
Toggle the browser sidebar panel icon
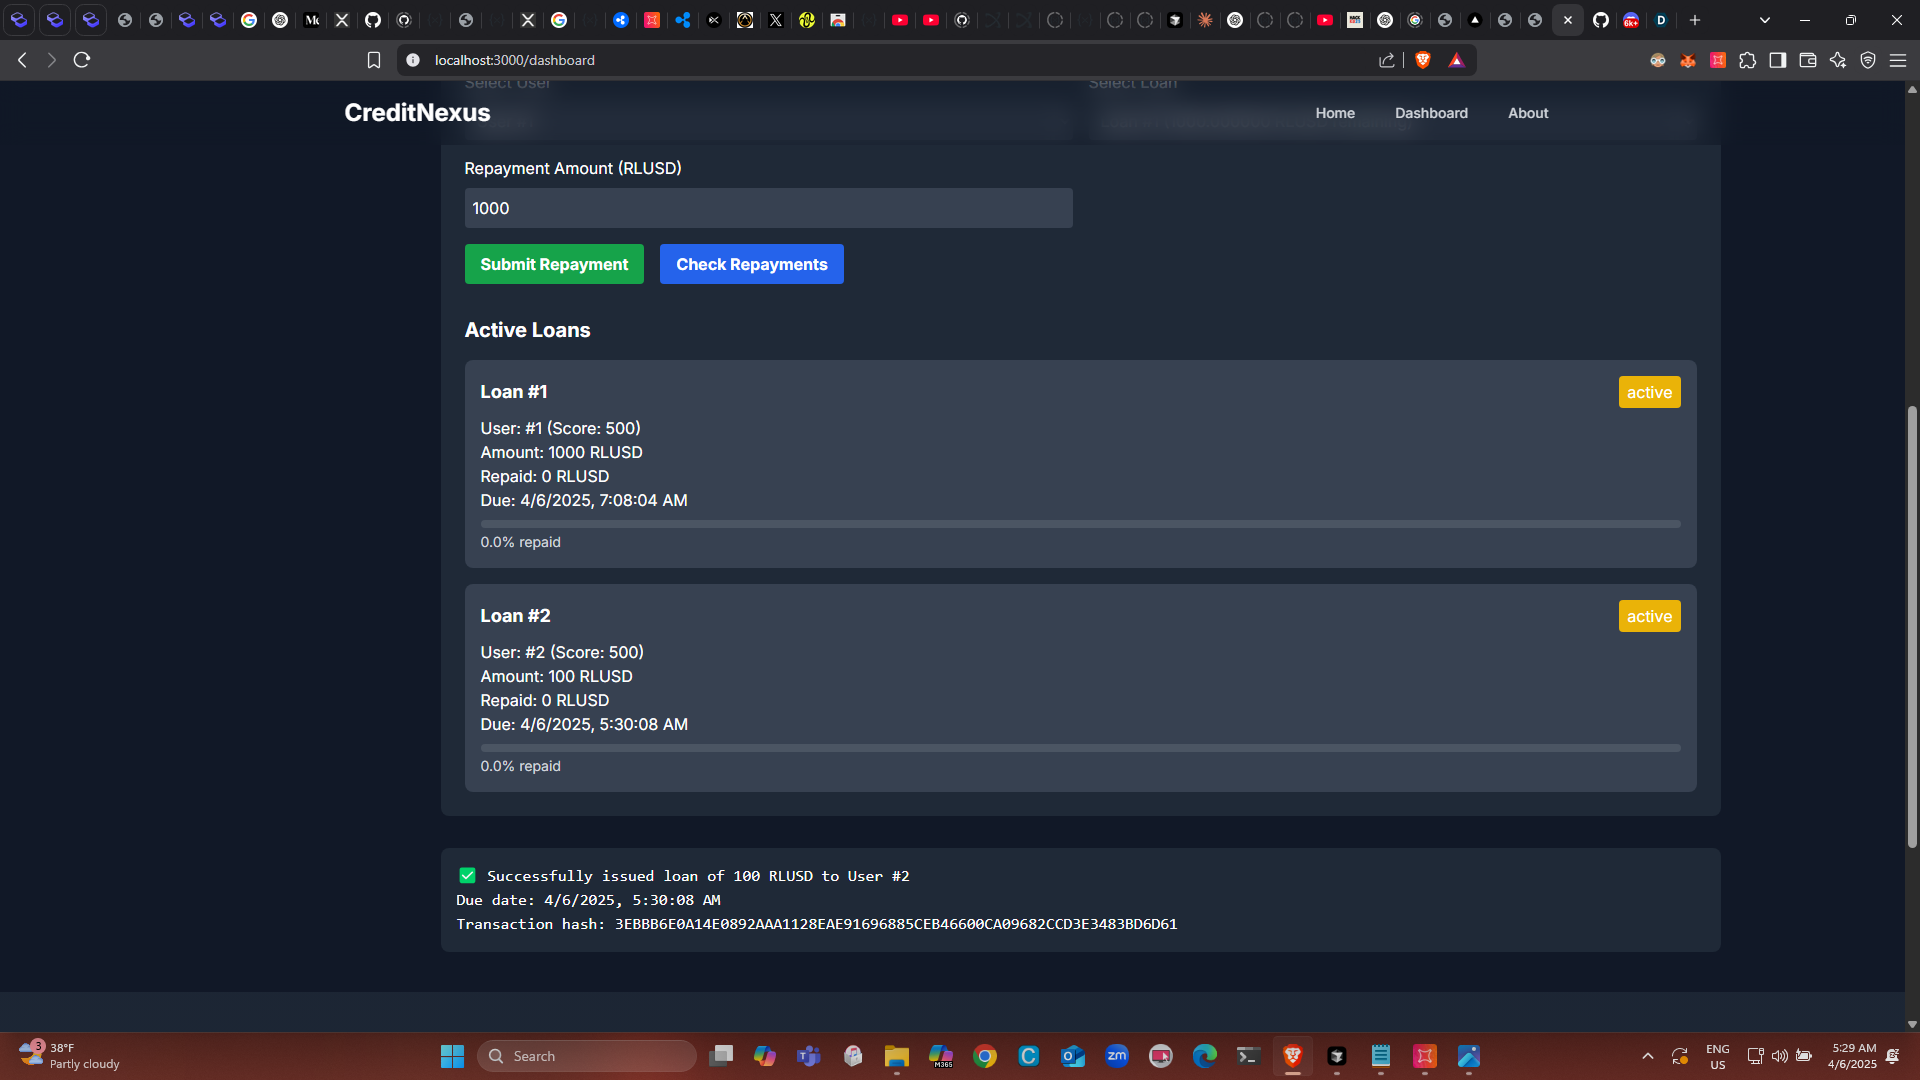point(1778,60)
